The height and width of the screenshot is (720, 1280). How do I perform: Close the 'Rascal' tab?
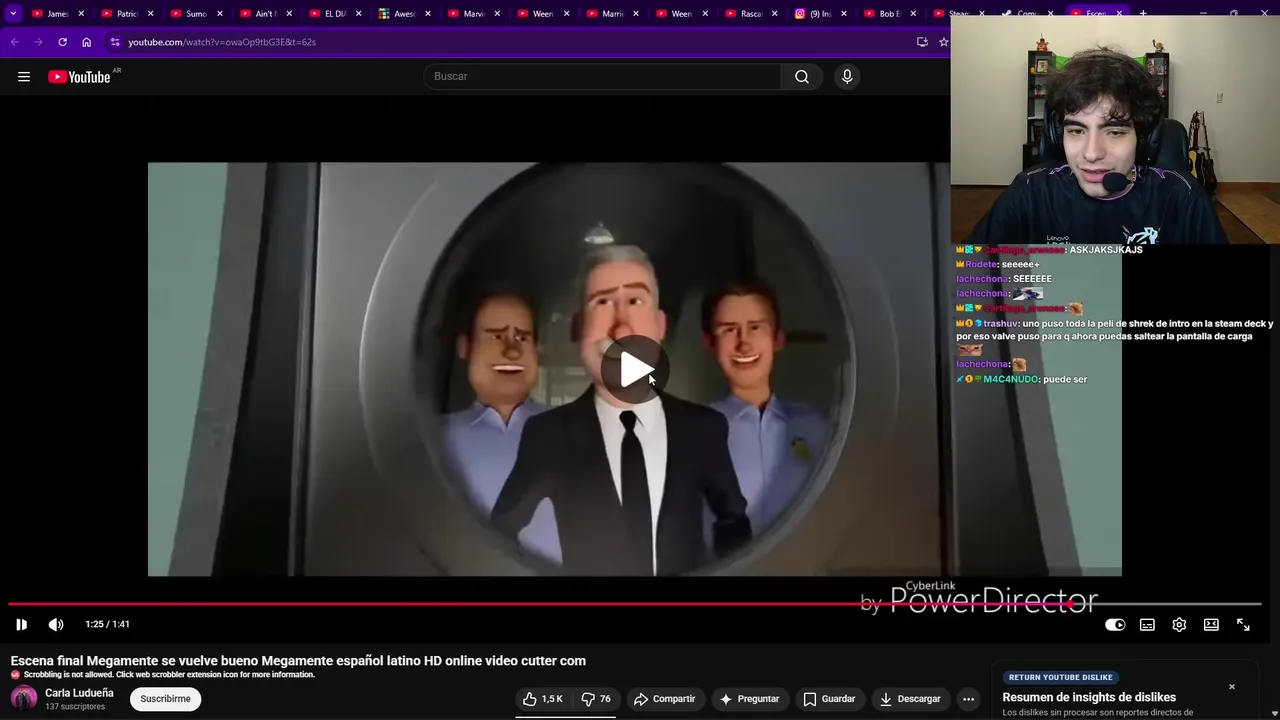[774, 14]
